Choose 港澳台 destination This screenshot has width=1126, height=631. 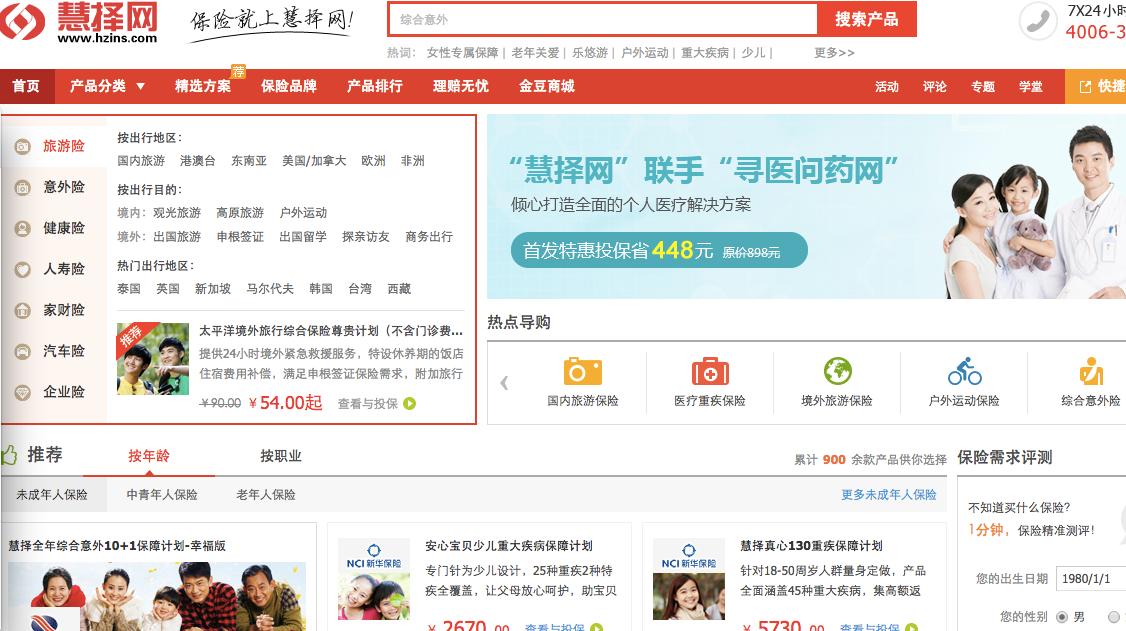pos(197,161)
